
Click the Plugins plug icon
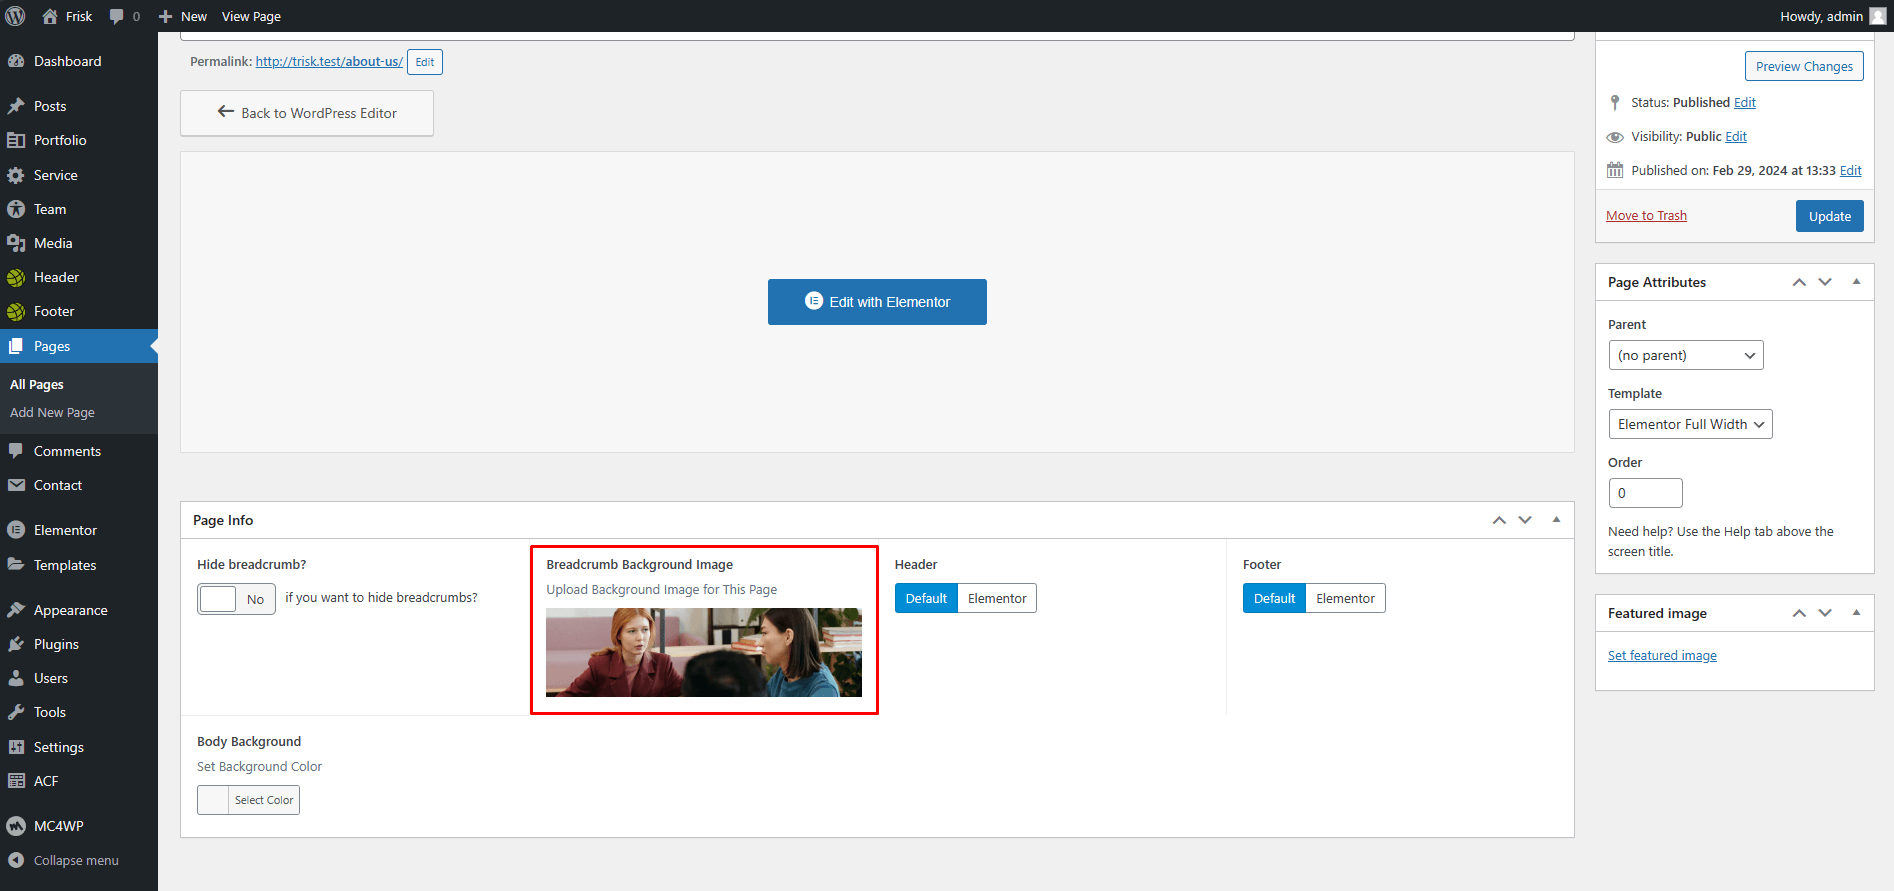pos(16,644)
